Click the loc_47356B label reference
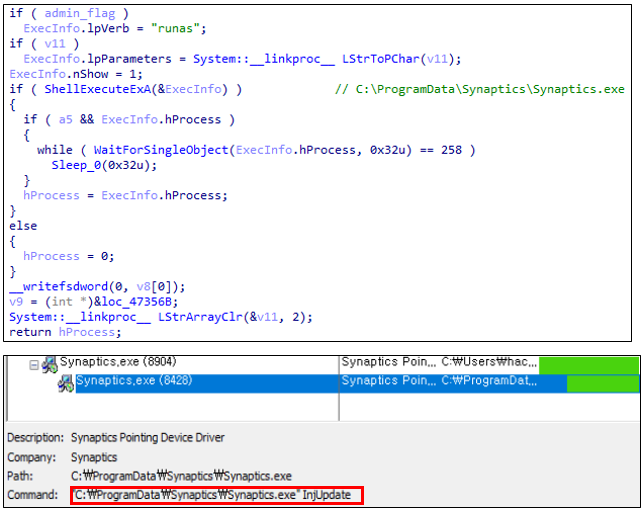This screenshot has height=512, width=644. pos(136,302)
